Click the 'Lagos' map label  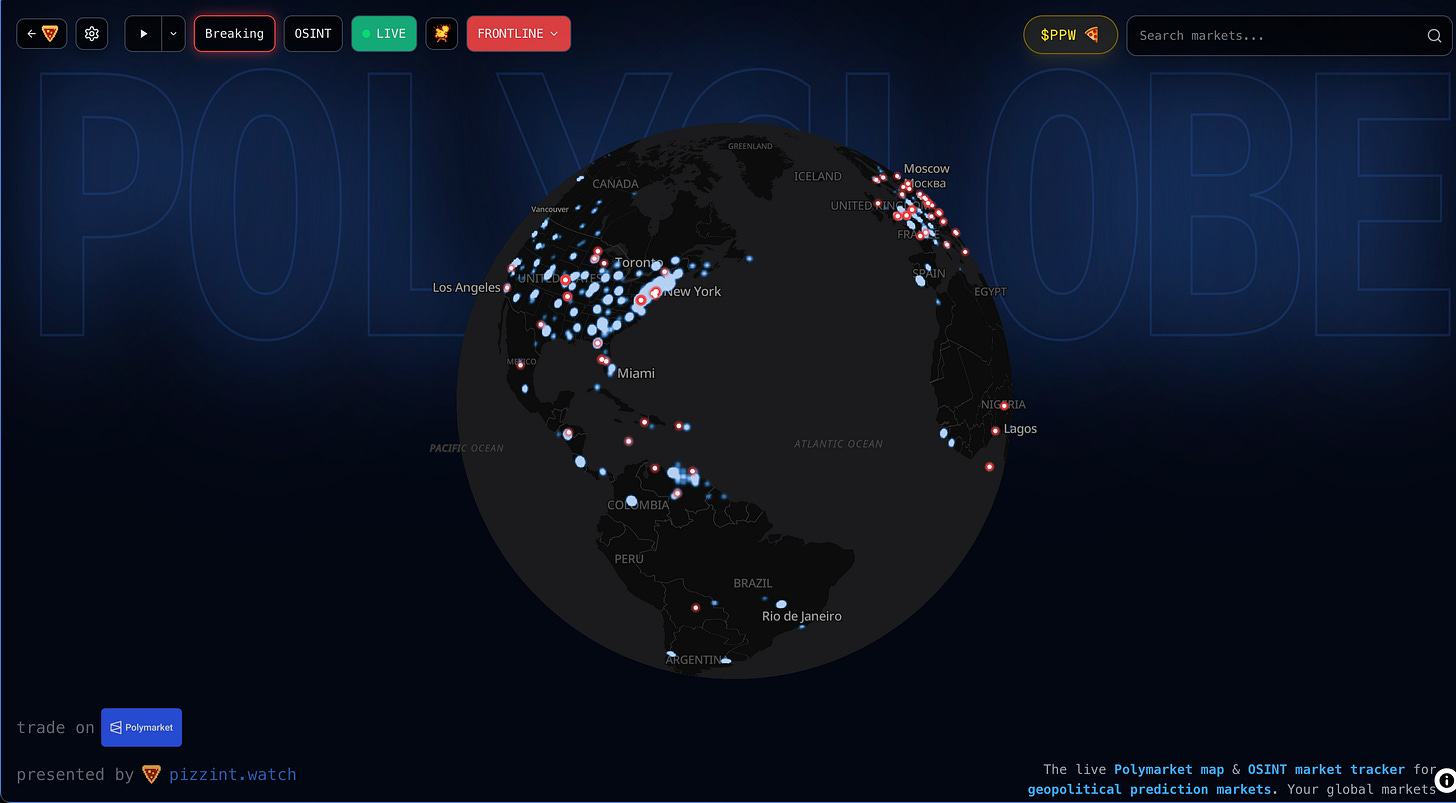tap(1020, 429)
